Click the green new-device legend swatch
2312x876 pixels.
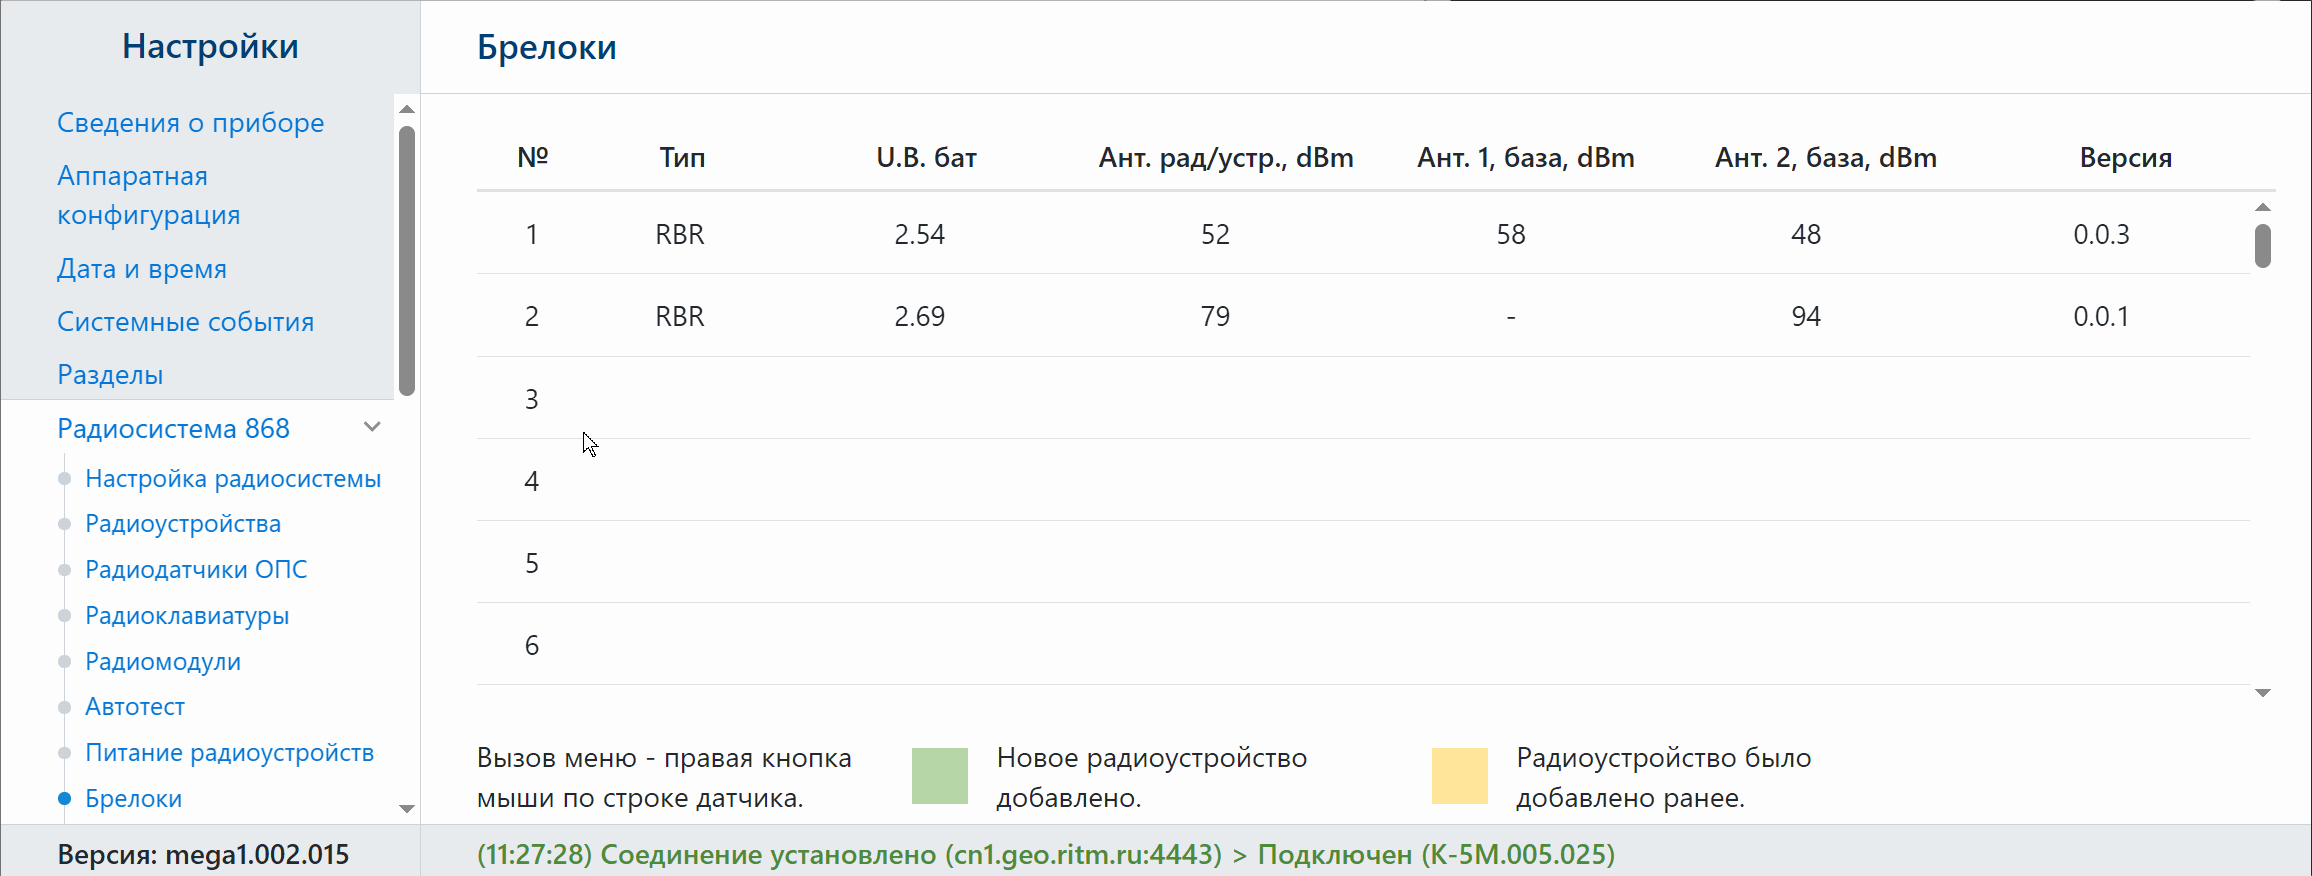pyautogui.click(x=939, y=776)
